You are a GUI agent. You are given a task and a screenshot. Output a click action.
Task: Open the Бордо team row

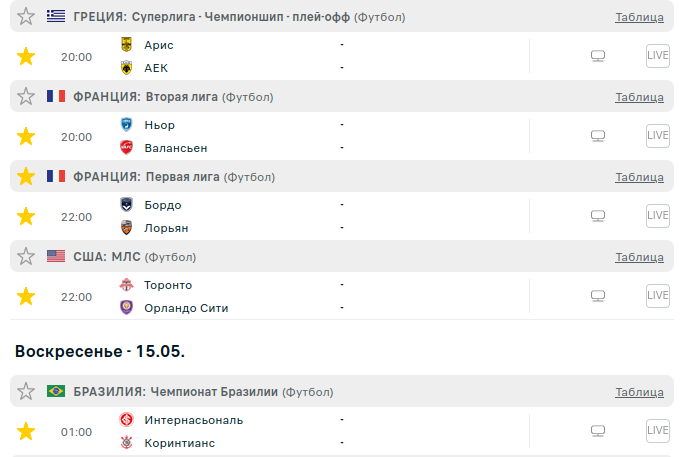coord(163,205)
